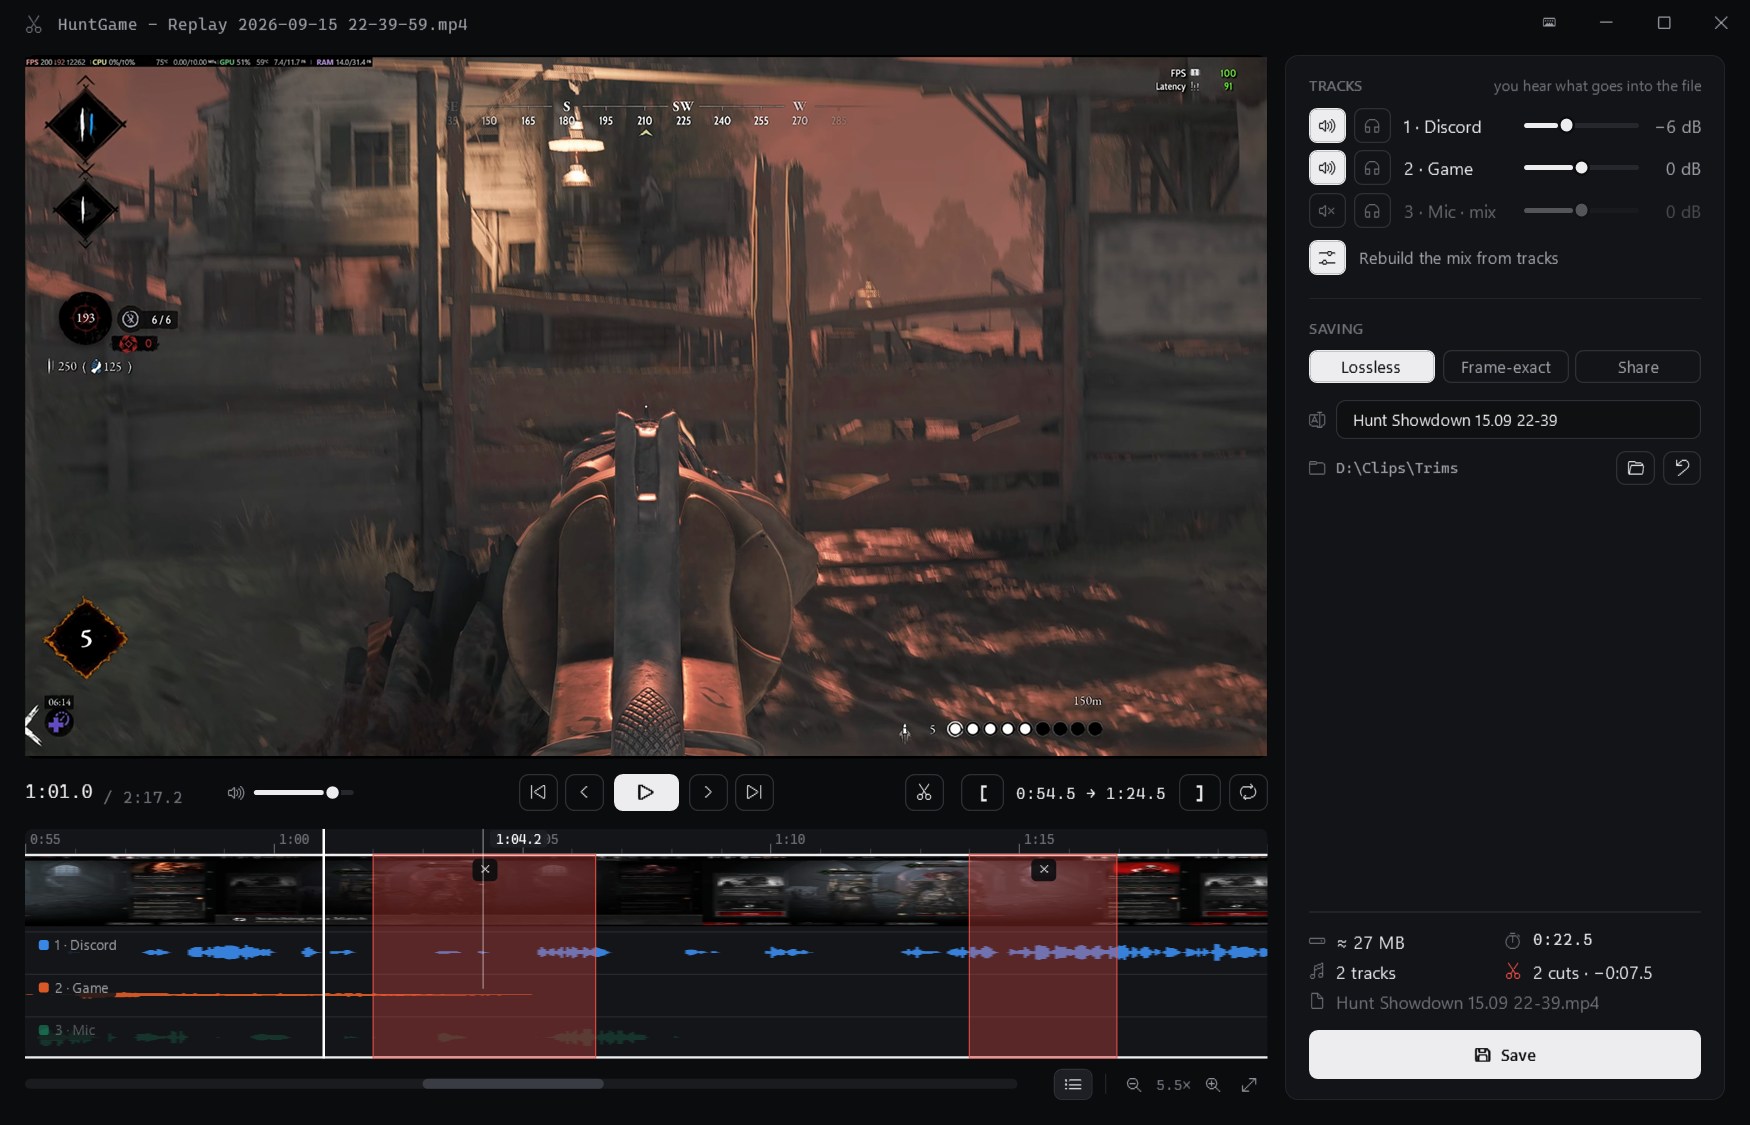Screen dimensions: 1750x1125
Task: Minimize the window
Action: [1606, 22]
